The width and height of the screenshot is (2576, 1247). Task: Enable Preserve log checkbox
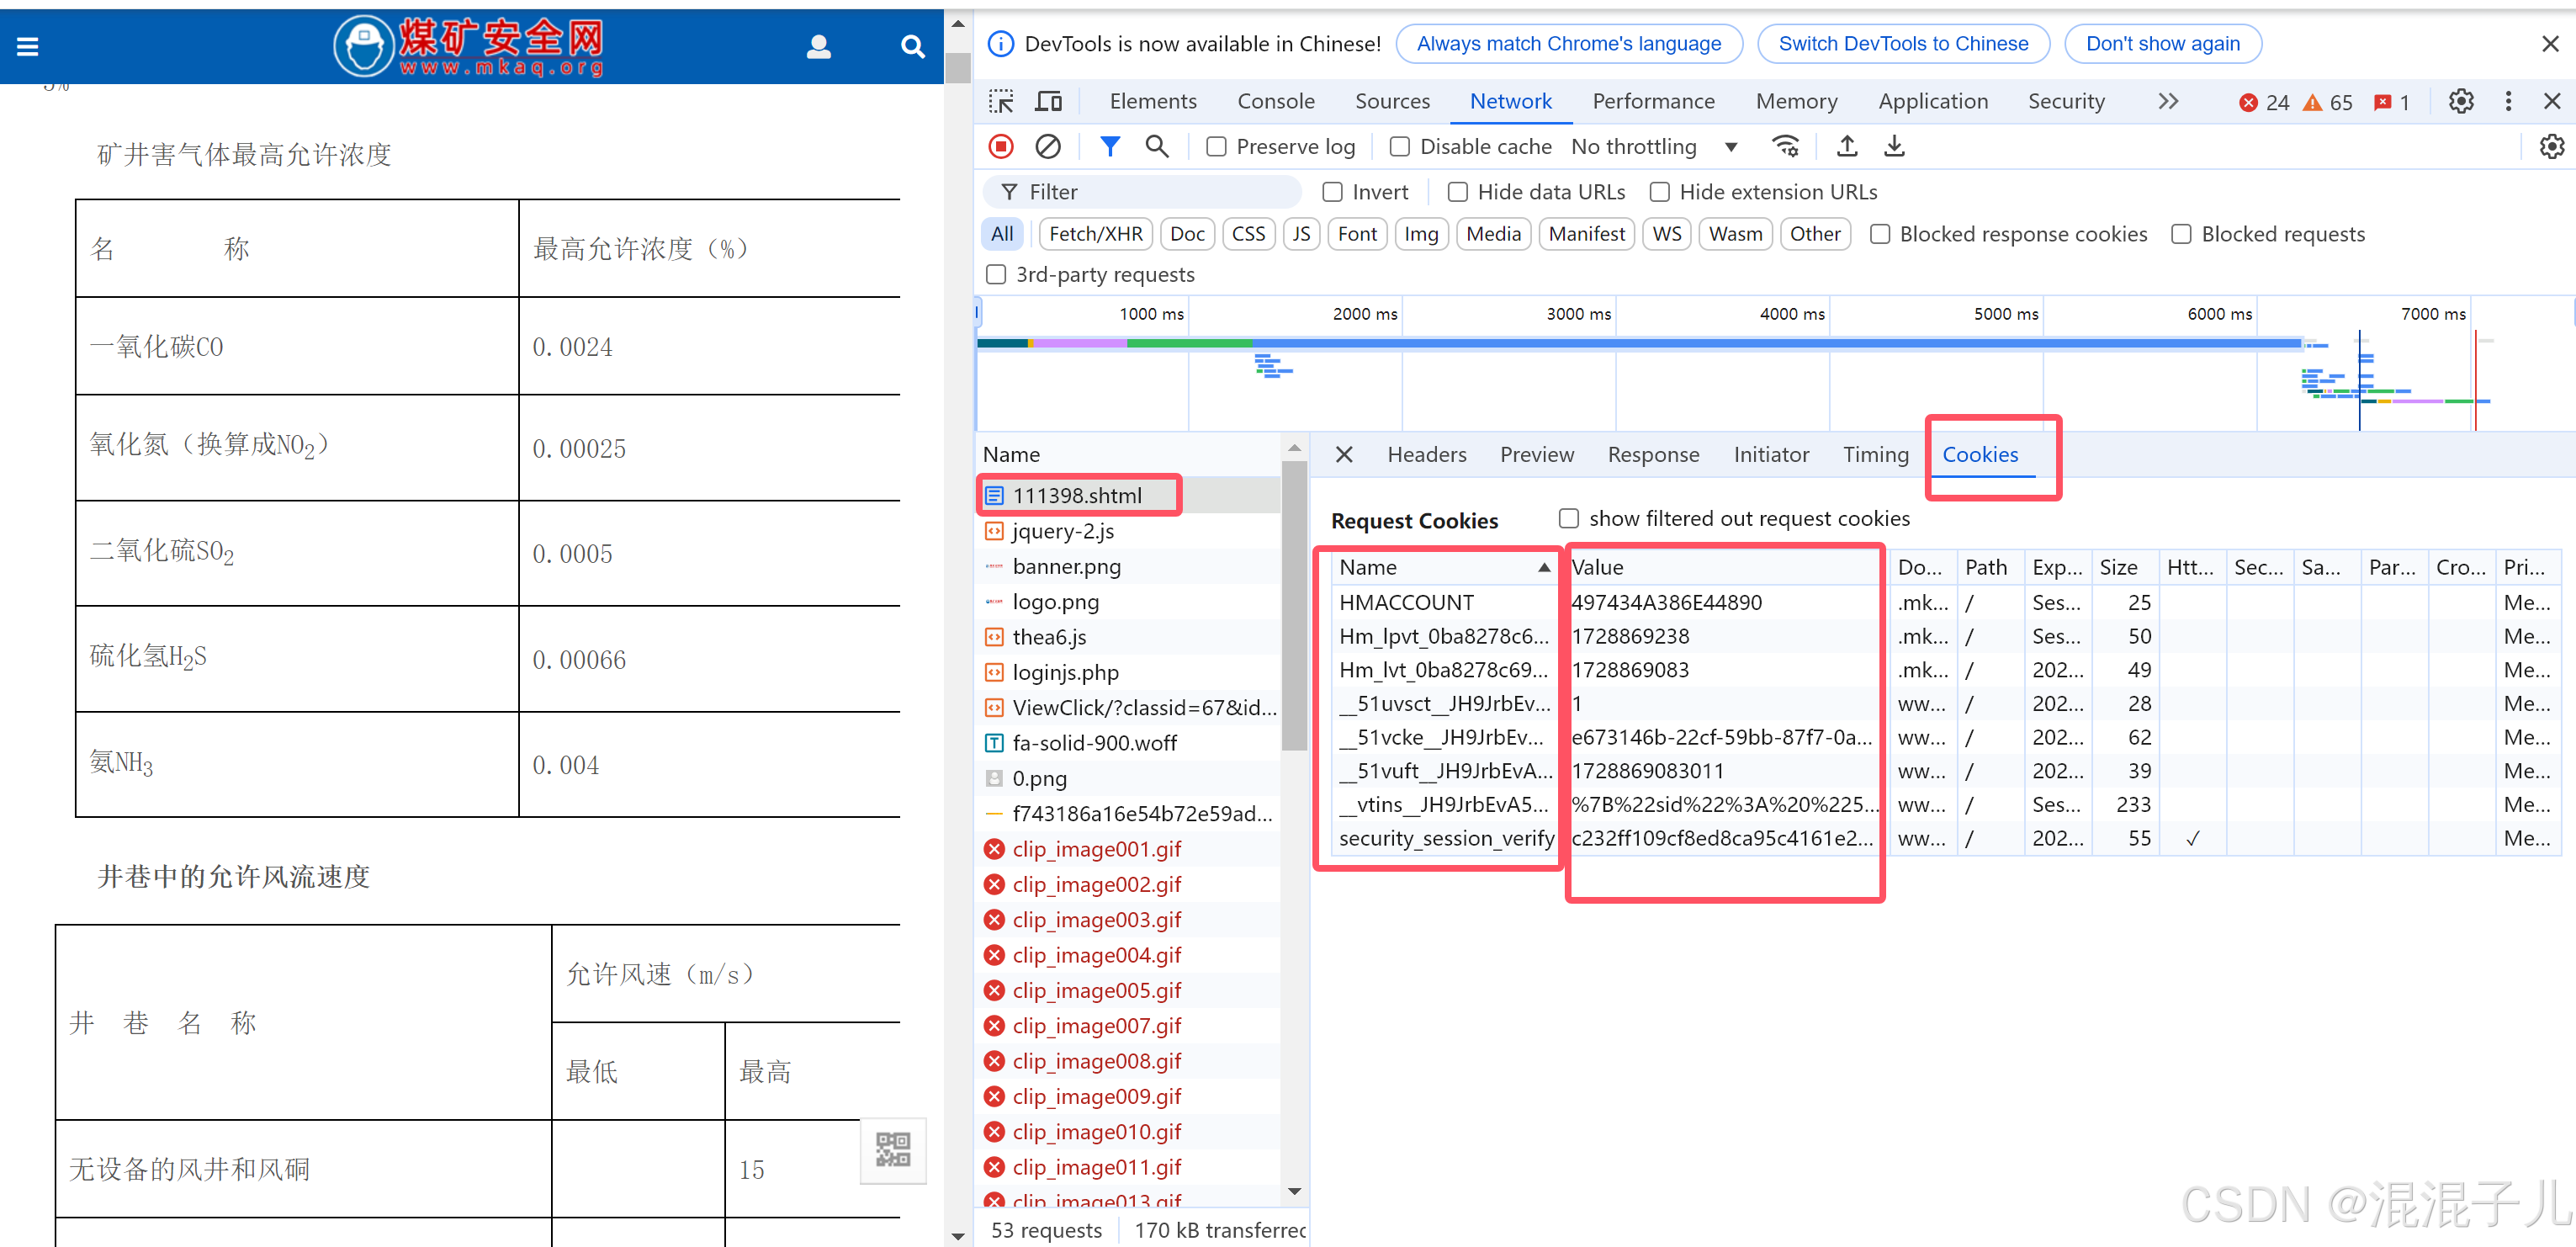[1216, 147]
